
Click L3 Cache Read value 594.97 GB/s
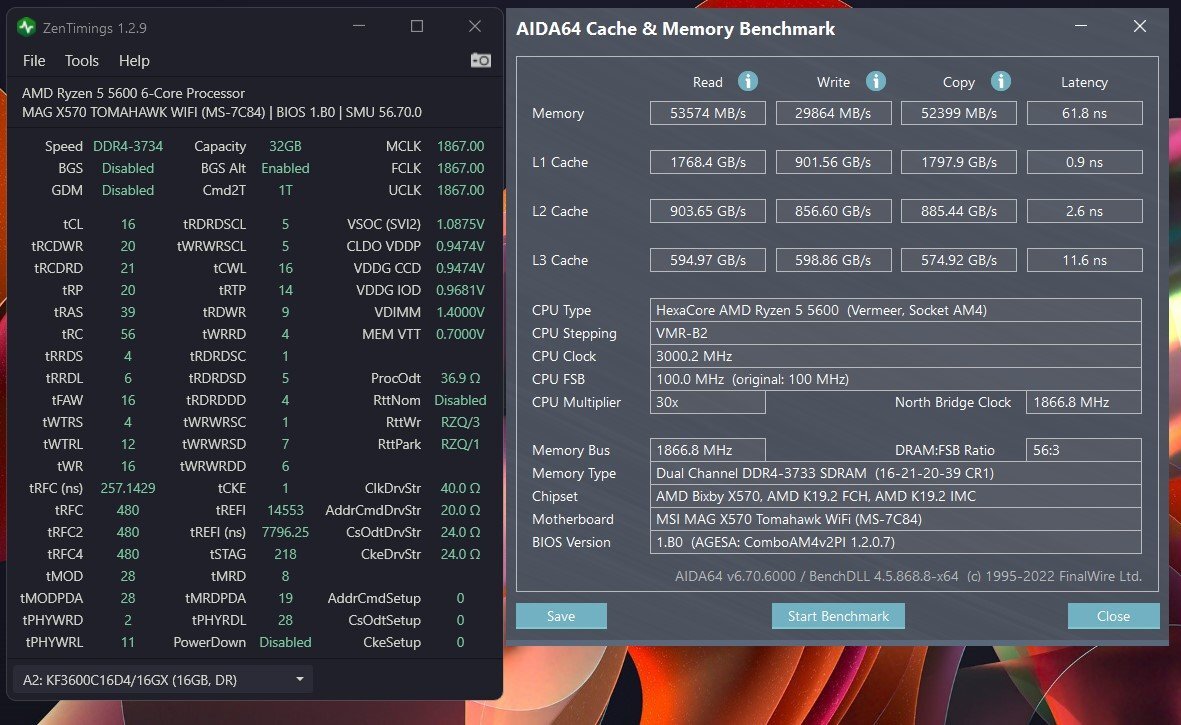point(708,260)
